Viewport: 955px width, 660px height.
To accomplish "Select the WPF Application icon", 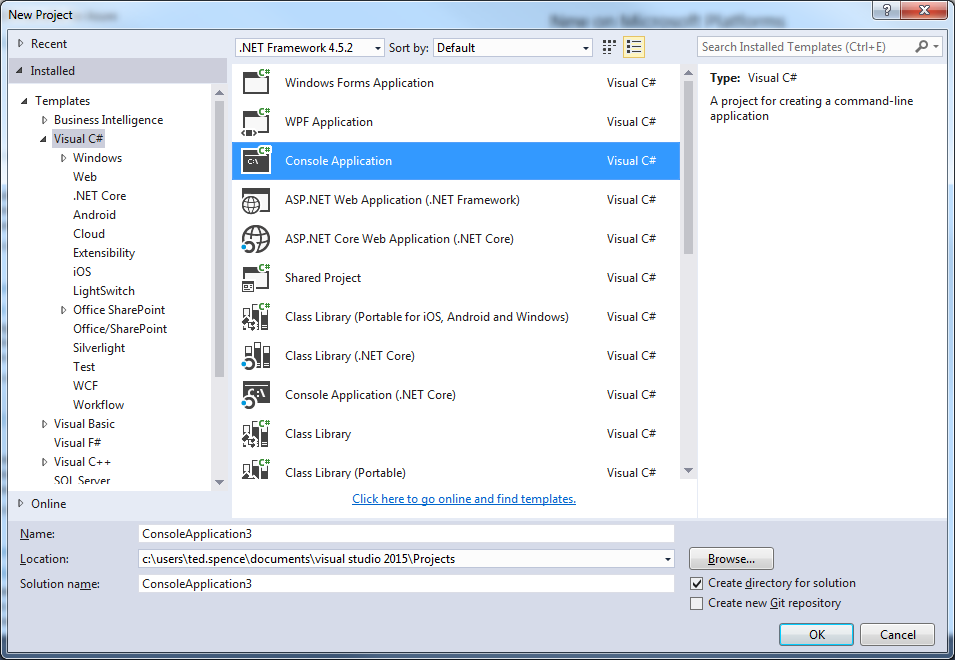I will click(256, 122).
